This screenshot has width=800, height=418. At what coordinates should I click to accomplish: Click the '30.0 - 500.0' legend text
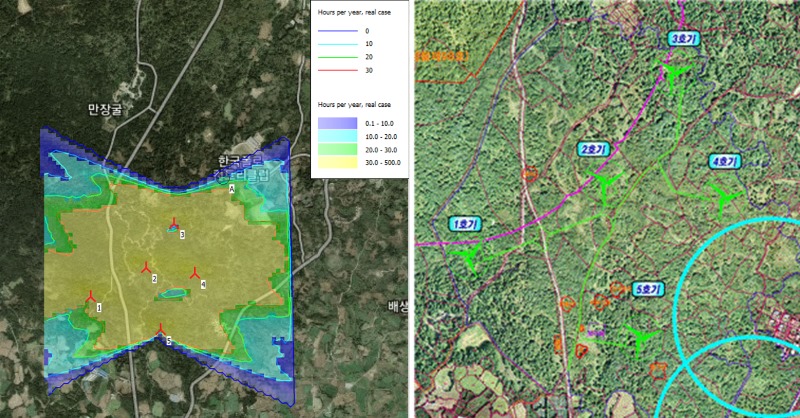383,163
